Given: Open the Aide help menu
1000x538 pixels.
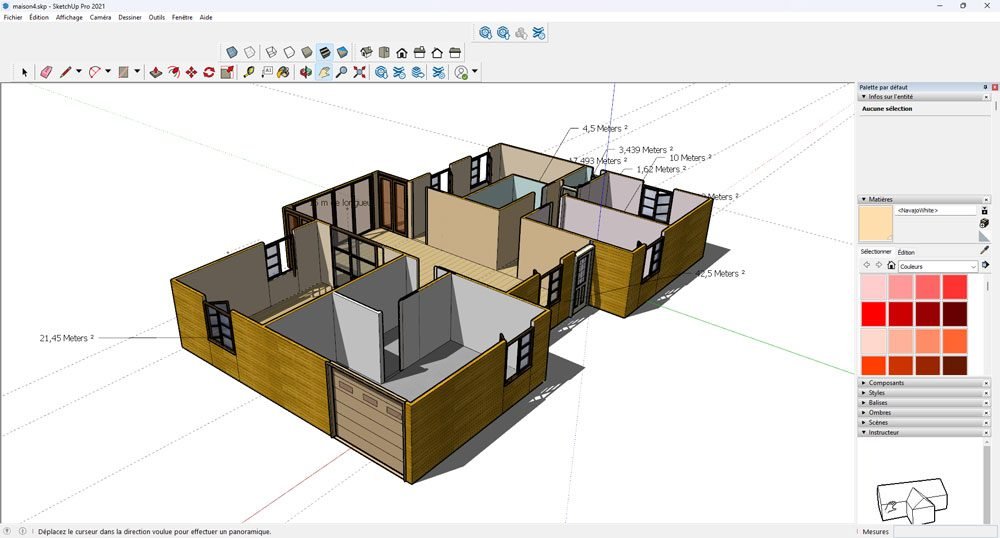Looking at the screenshot, I should [x=206, y=17].
